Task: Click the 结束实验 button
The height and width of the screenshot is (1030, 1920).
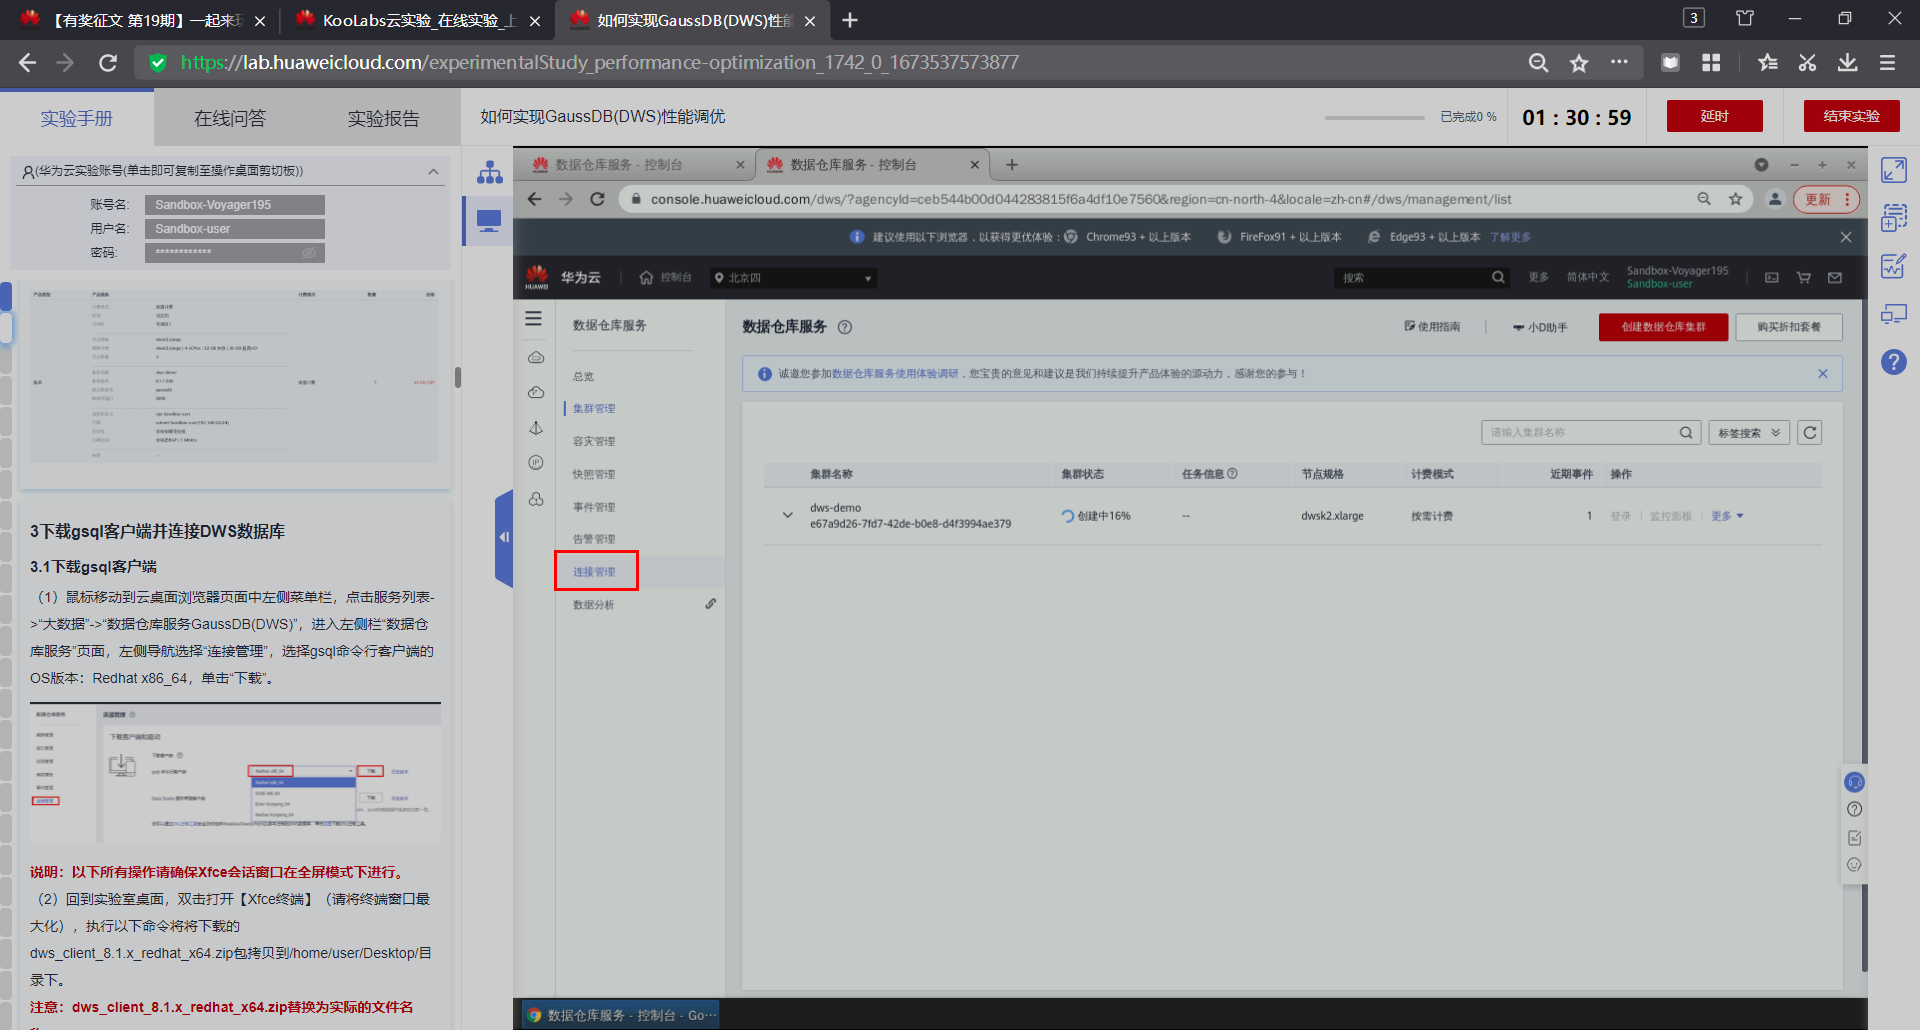Action: point(1852,116)
